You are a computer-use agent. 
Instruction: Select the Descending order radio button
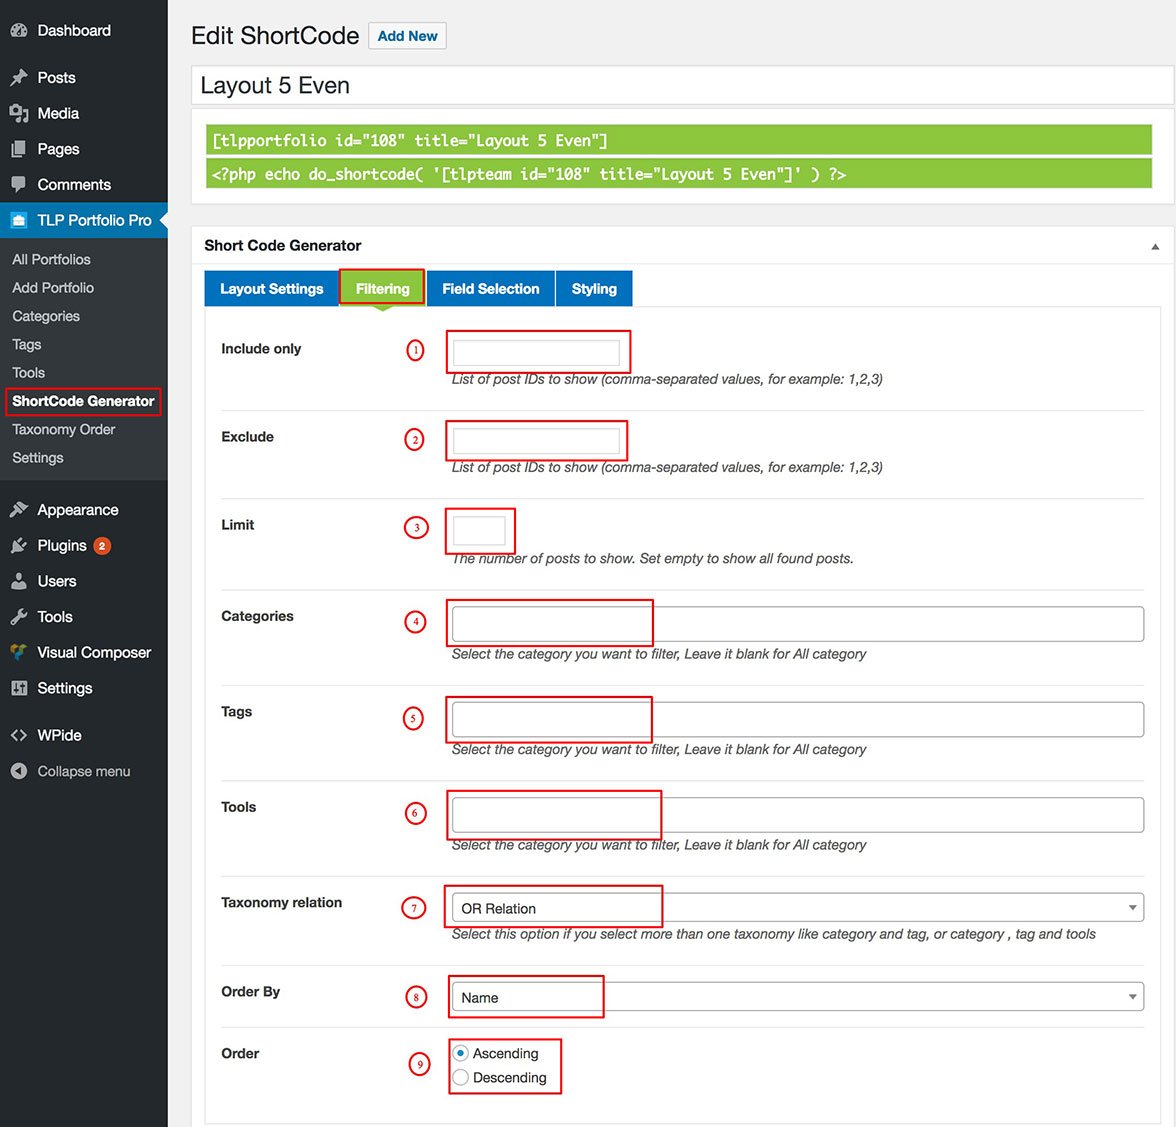[460, 1077]
